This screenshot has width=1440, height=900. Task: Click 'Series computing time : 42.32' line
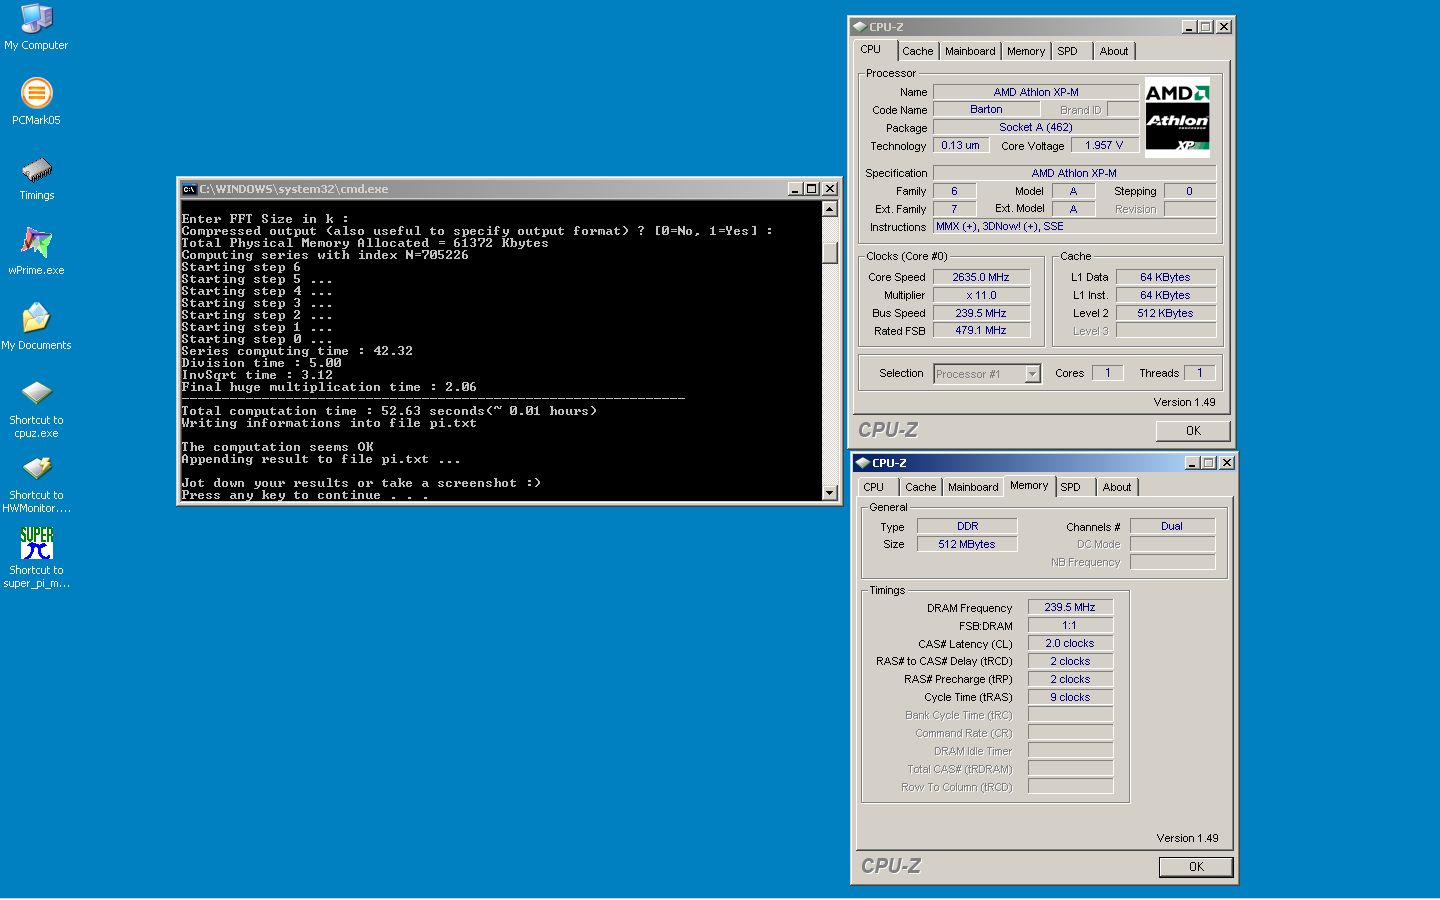[297, 351]
